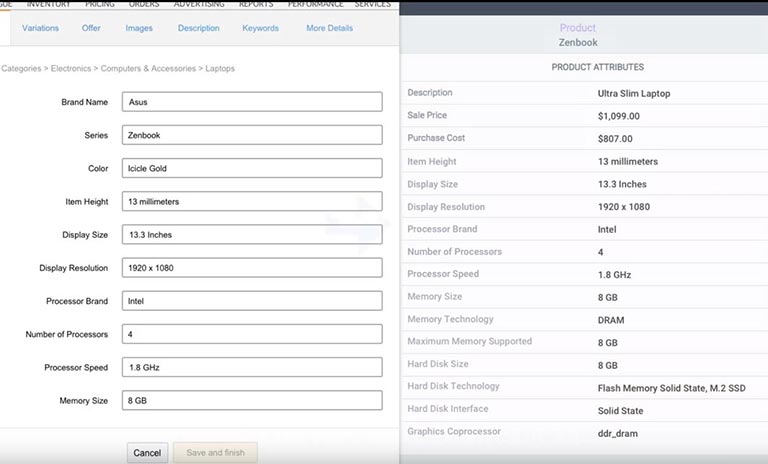The height and width of the screenshot is (464, 768).
Task: Click the Save and finish button
Action: pyautogui.click(x=216, y=453)
